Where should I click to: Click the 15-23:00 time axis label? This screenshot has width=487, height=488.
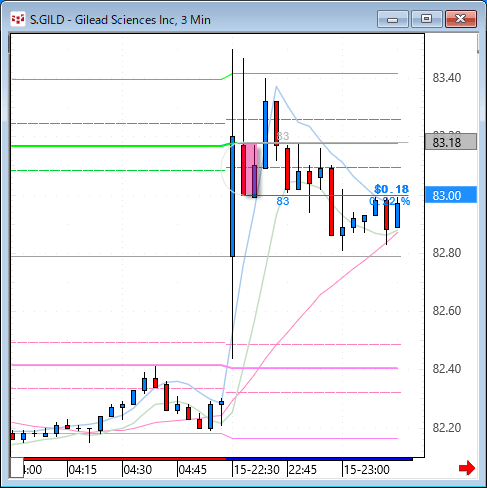click(367, 470)
